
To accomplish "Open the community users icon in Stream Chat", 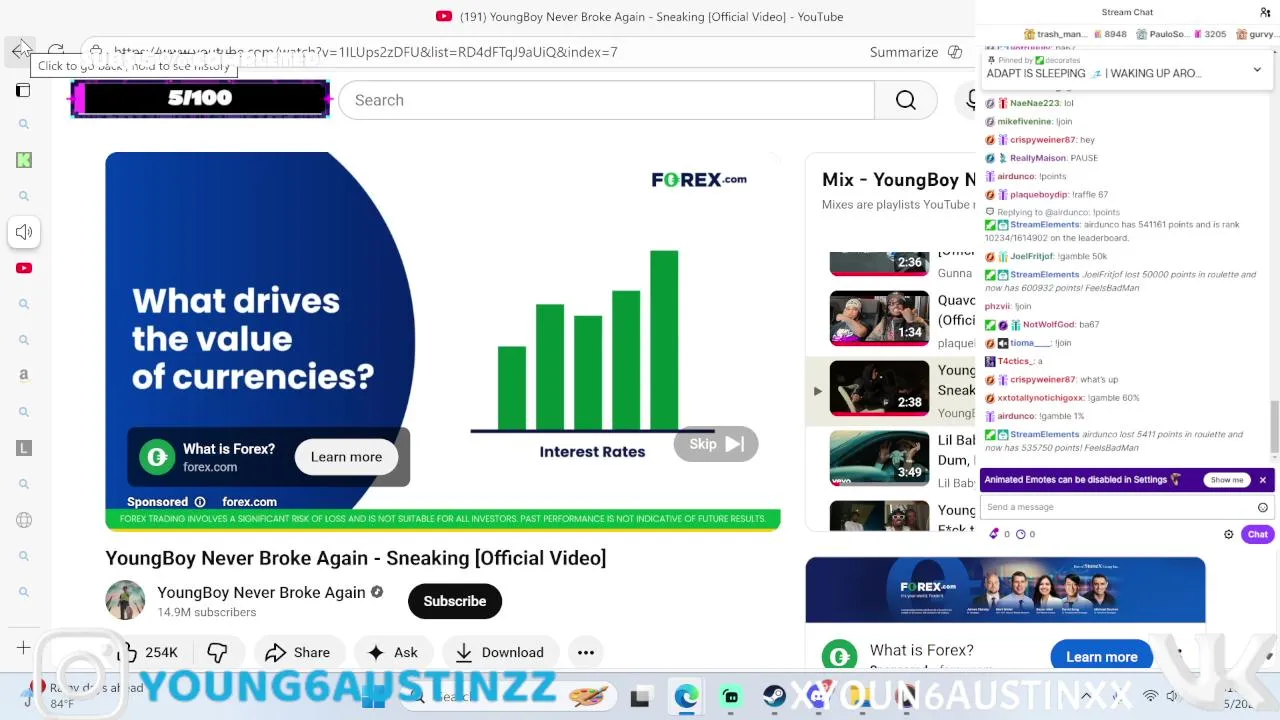I will tap(1265, 12).
